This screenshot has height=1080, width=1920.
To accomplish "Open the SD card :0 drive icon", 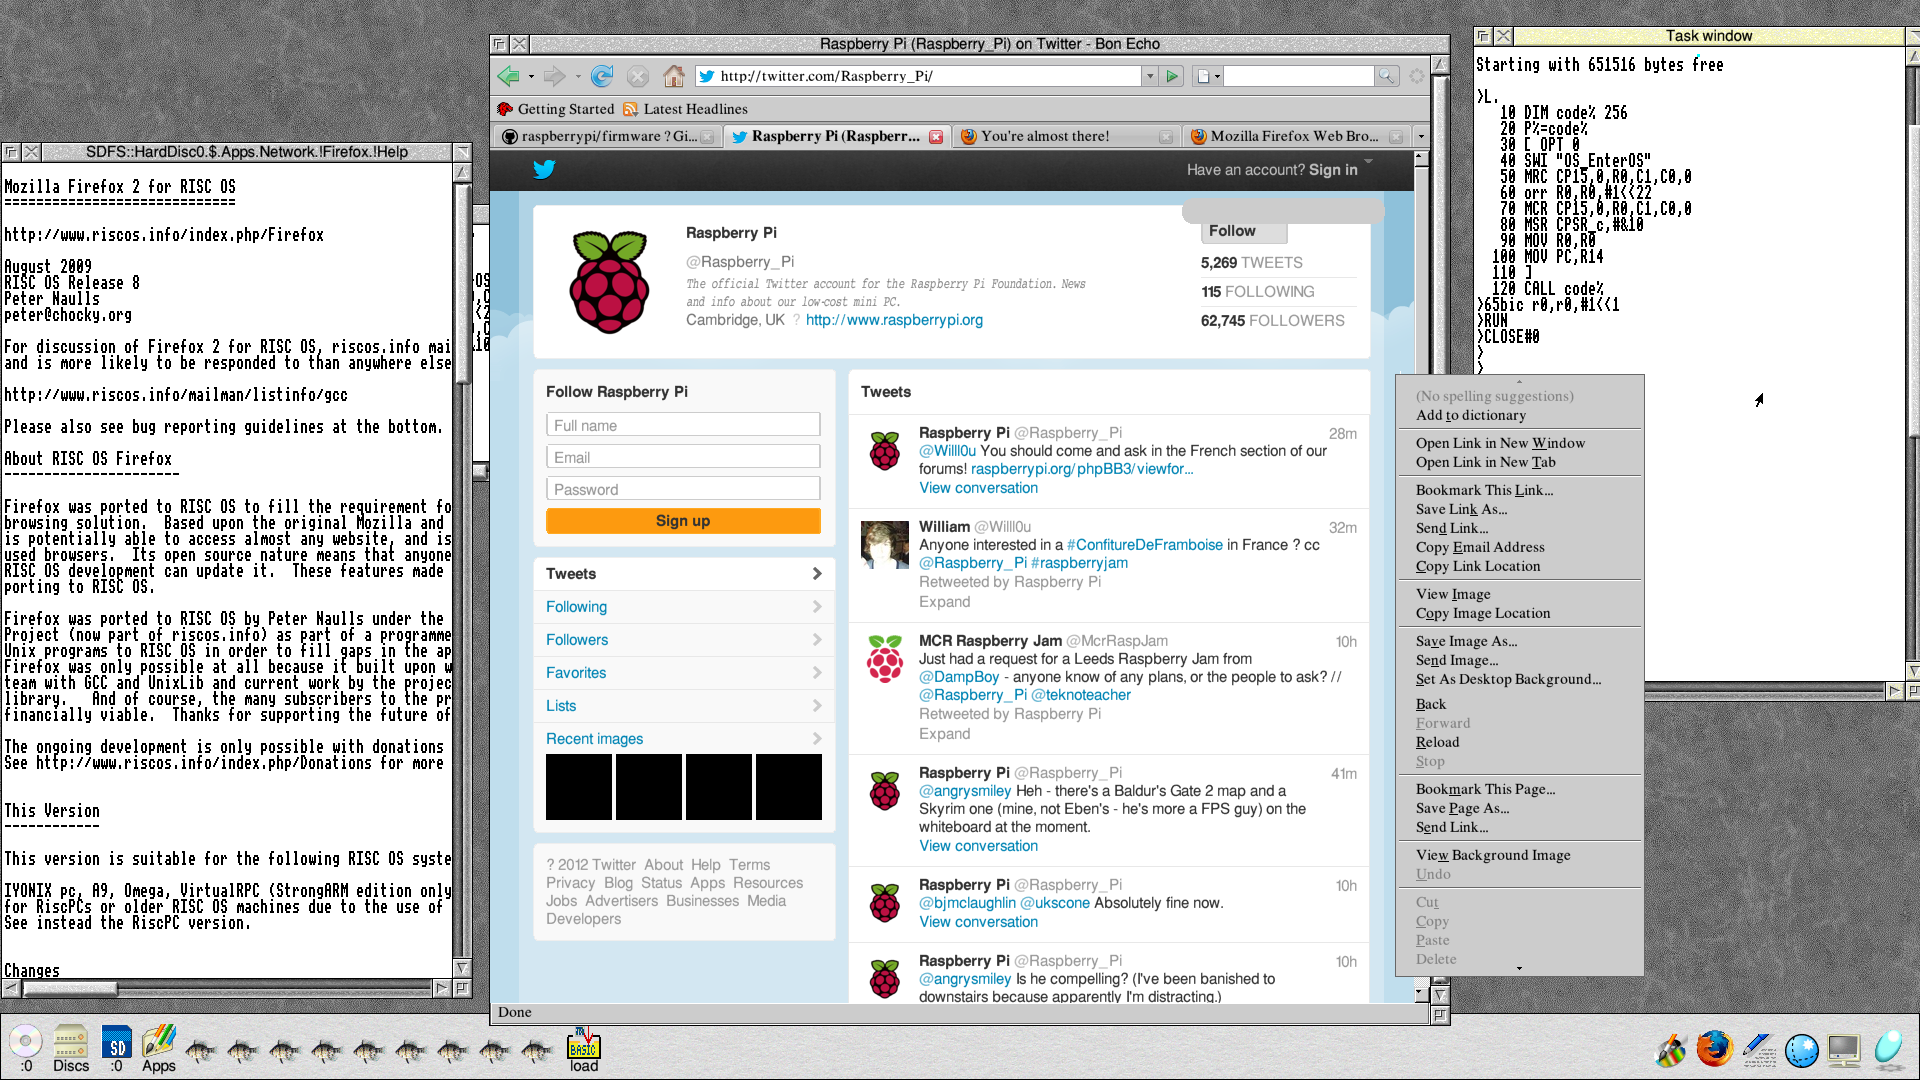I will [116, 1048].
